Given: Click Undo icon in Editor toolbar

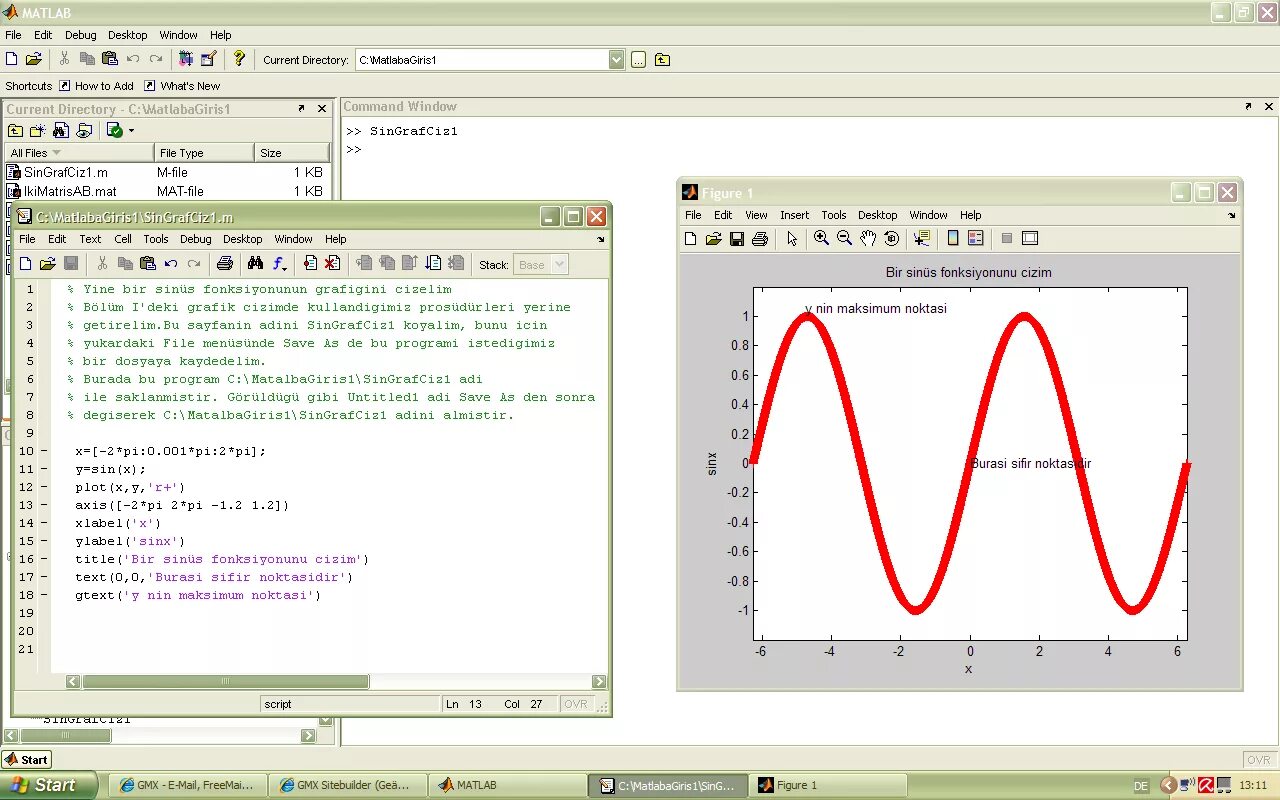Looking at the screenshot, I should point(171,263).
